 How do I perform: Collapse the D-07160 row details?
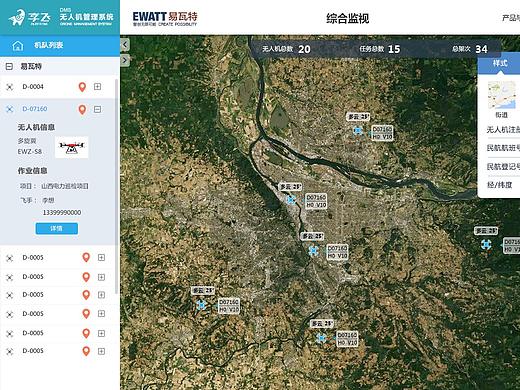tap(97, 109)
